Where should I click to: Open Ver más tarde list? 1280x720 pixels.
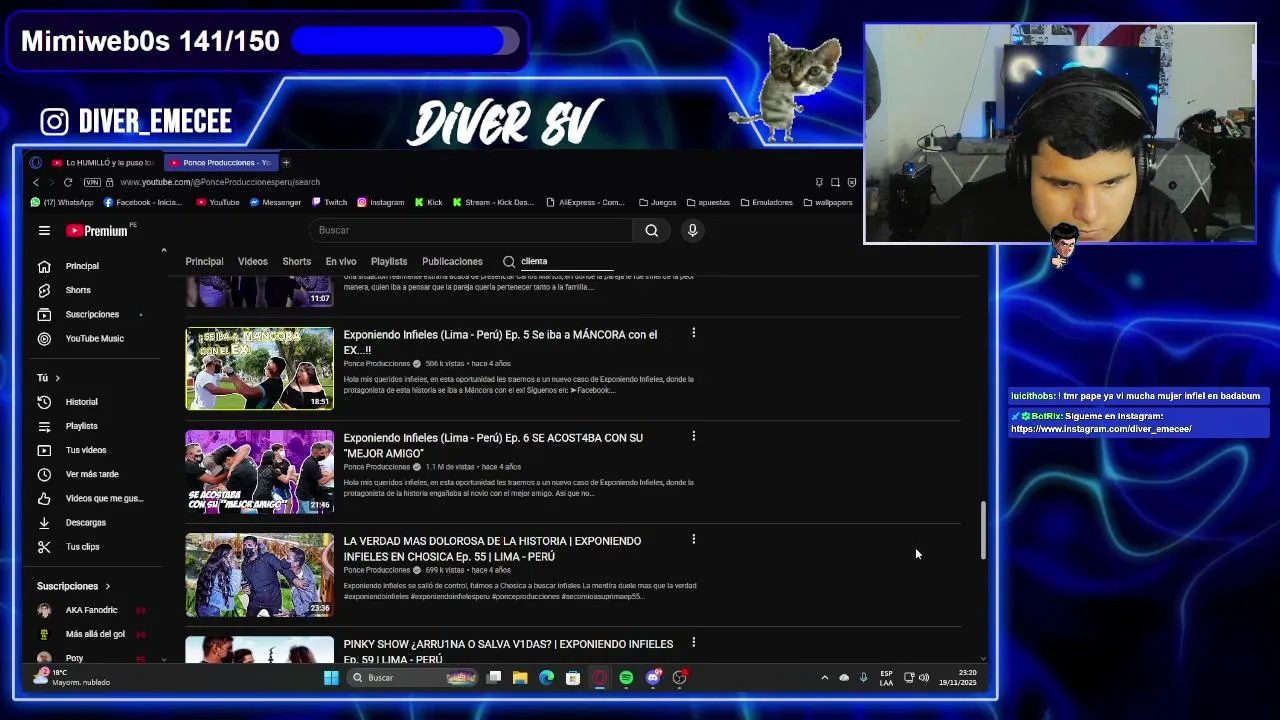tap(90, 474)
